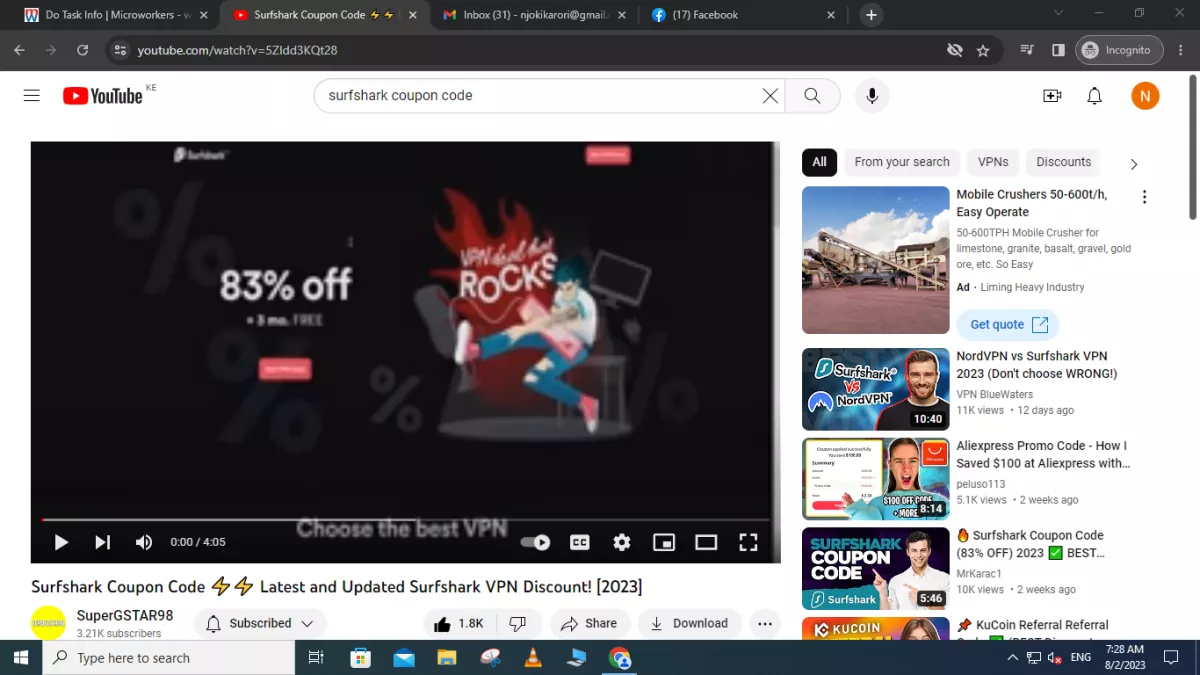Viewport: 1200px width, 675px height.
Task: Open the player settings gear
Action: [x=622, y=542]
